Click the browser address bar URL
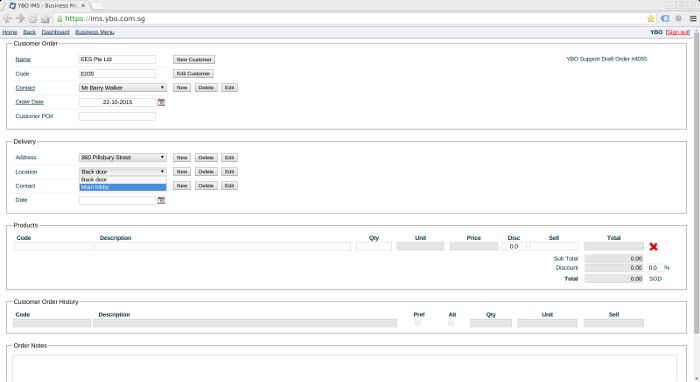The width and height of the screenshot is (700, 382). pyautogui.click(x=105, y=19)
